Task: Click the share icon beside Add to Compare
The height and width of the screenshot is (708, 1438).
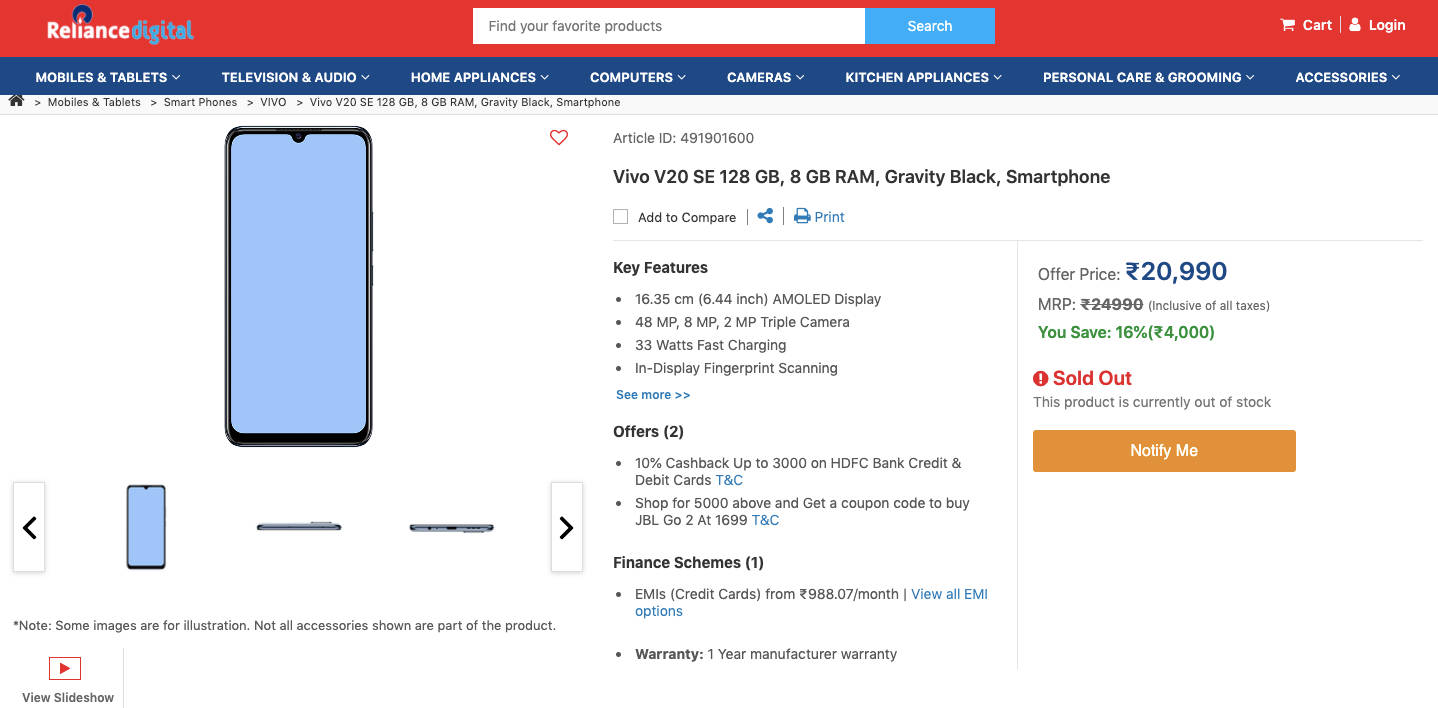Action: pyautogui.click(x=765, y=216)
